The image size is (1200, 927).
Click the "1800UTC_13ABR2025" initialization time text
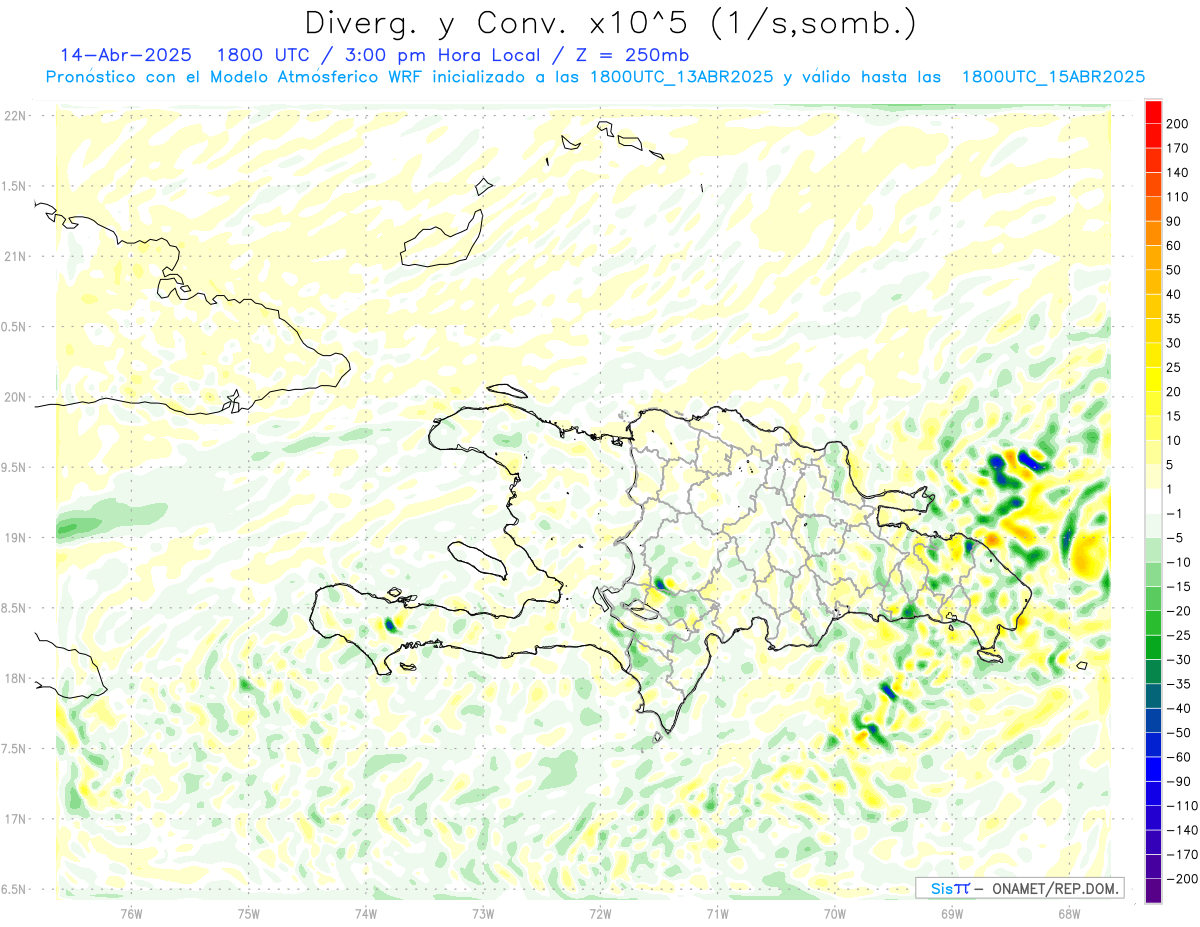pyautogui.click(x=682, y=77)
